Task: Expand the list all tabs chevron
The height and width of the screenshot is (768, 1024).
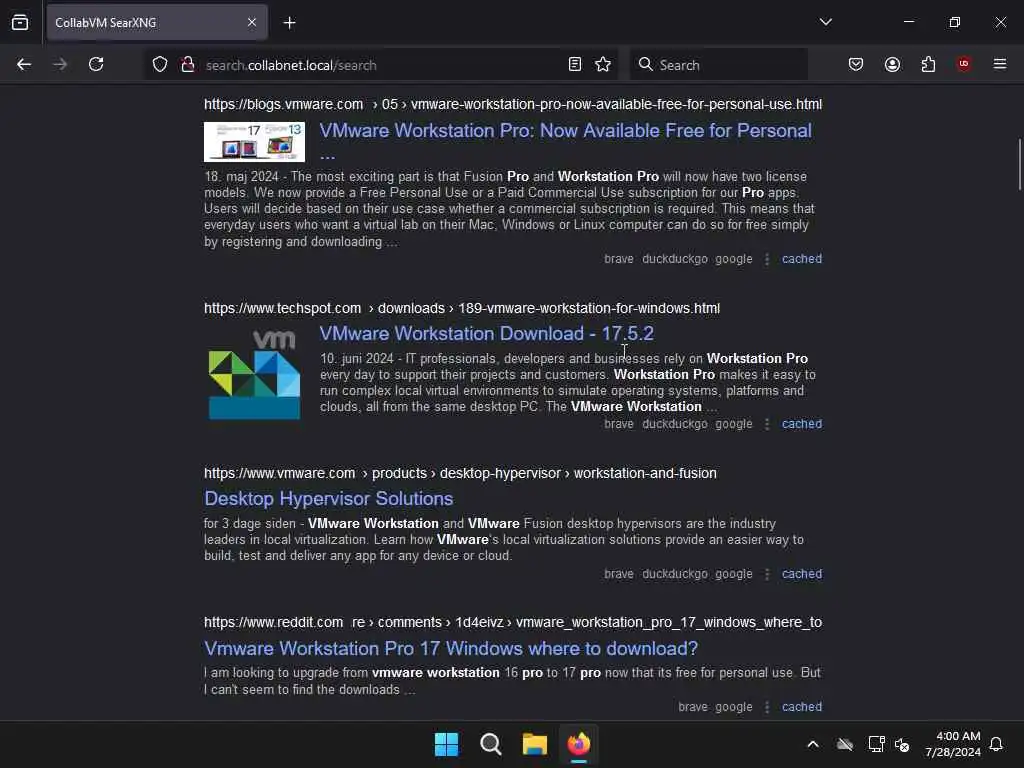Action: click(825, 22)
